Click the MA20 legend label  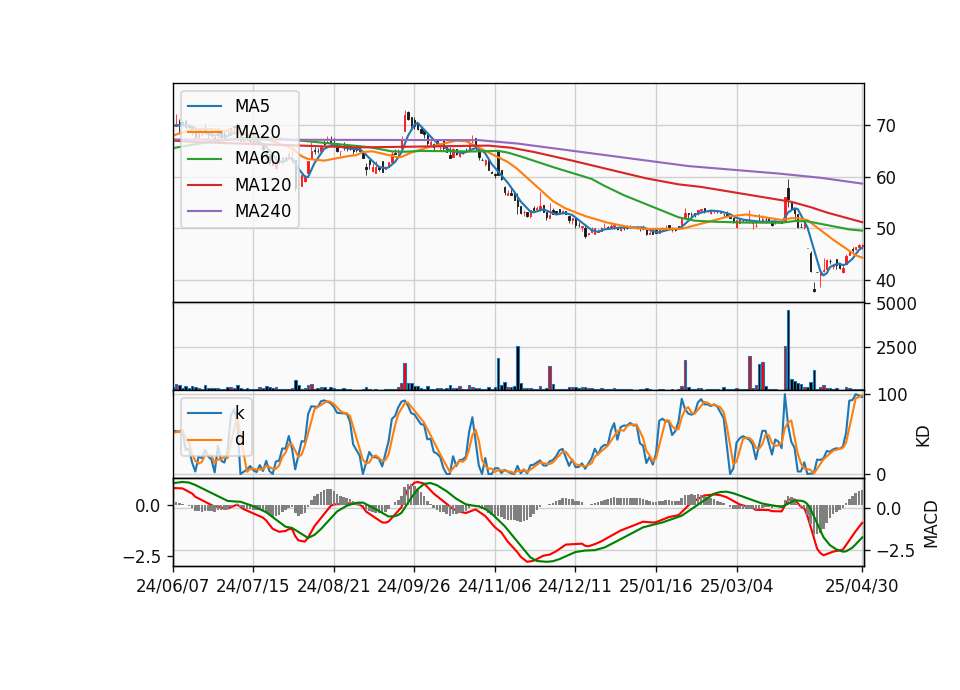pos(258,132)
